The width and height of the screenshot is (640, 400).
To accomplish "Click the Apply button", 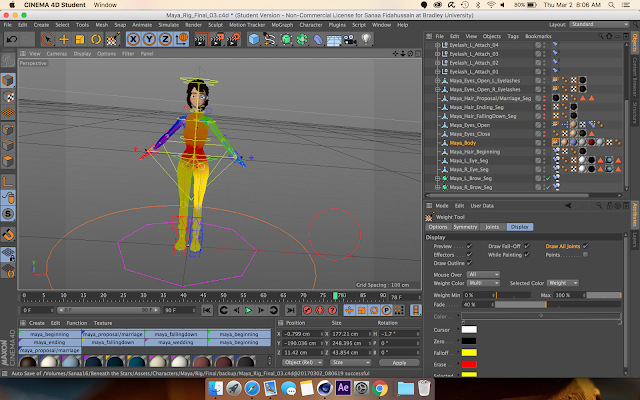I will [400, 362].
